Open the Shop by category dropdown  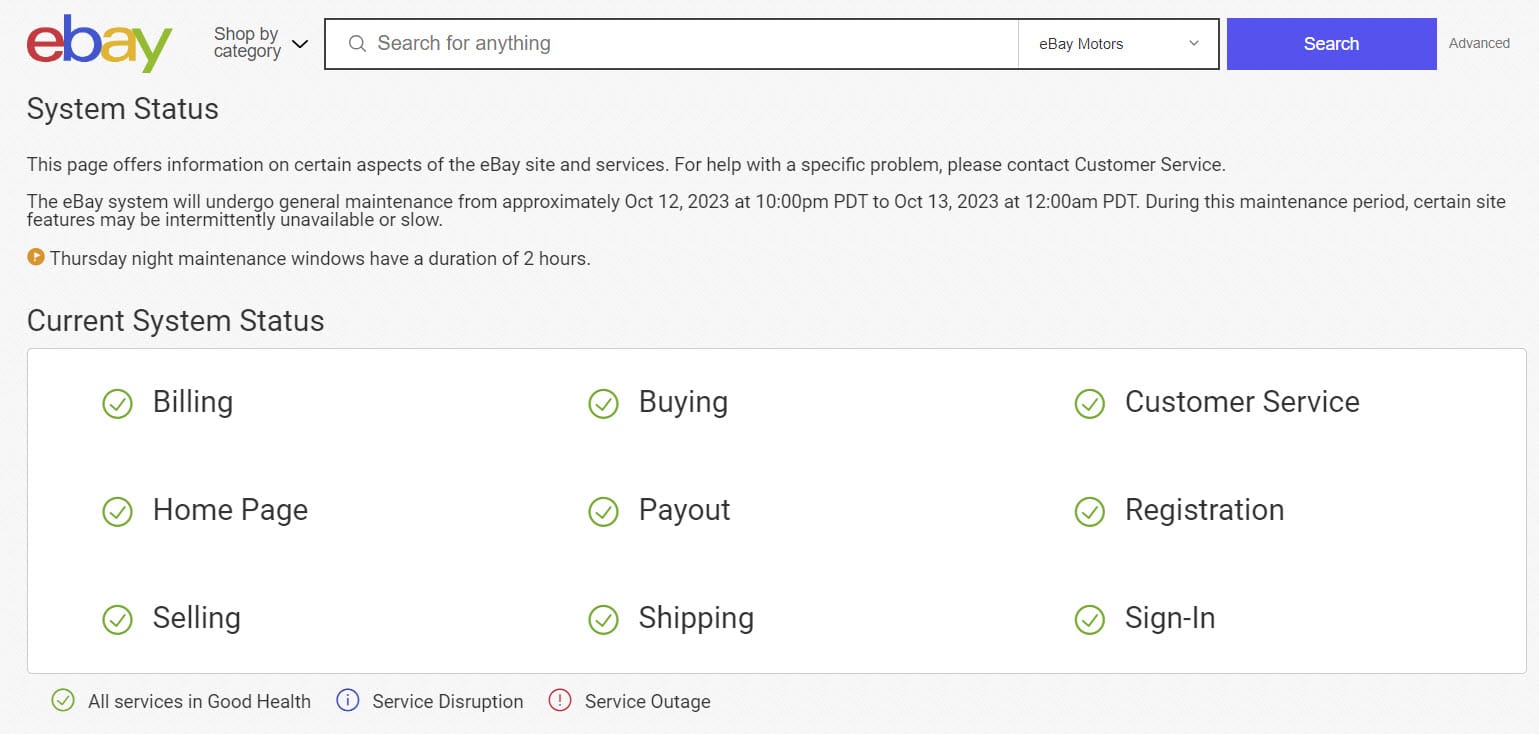click(x=260, y=44)
